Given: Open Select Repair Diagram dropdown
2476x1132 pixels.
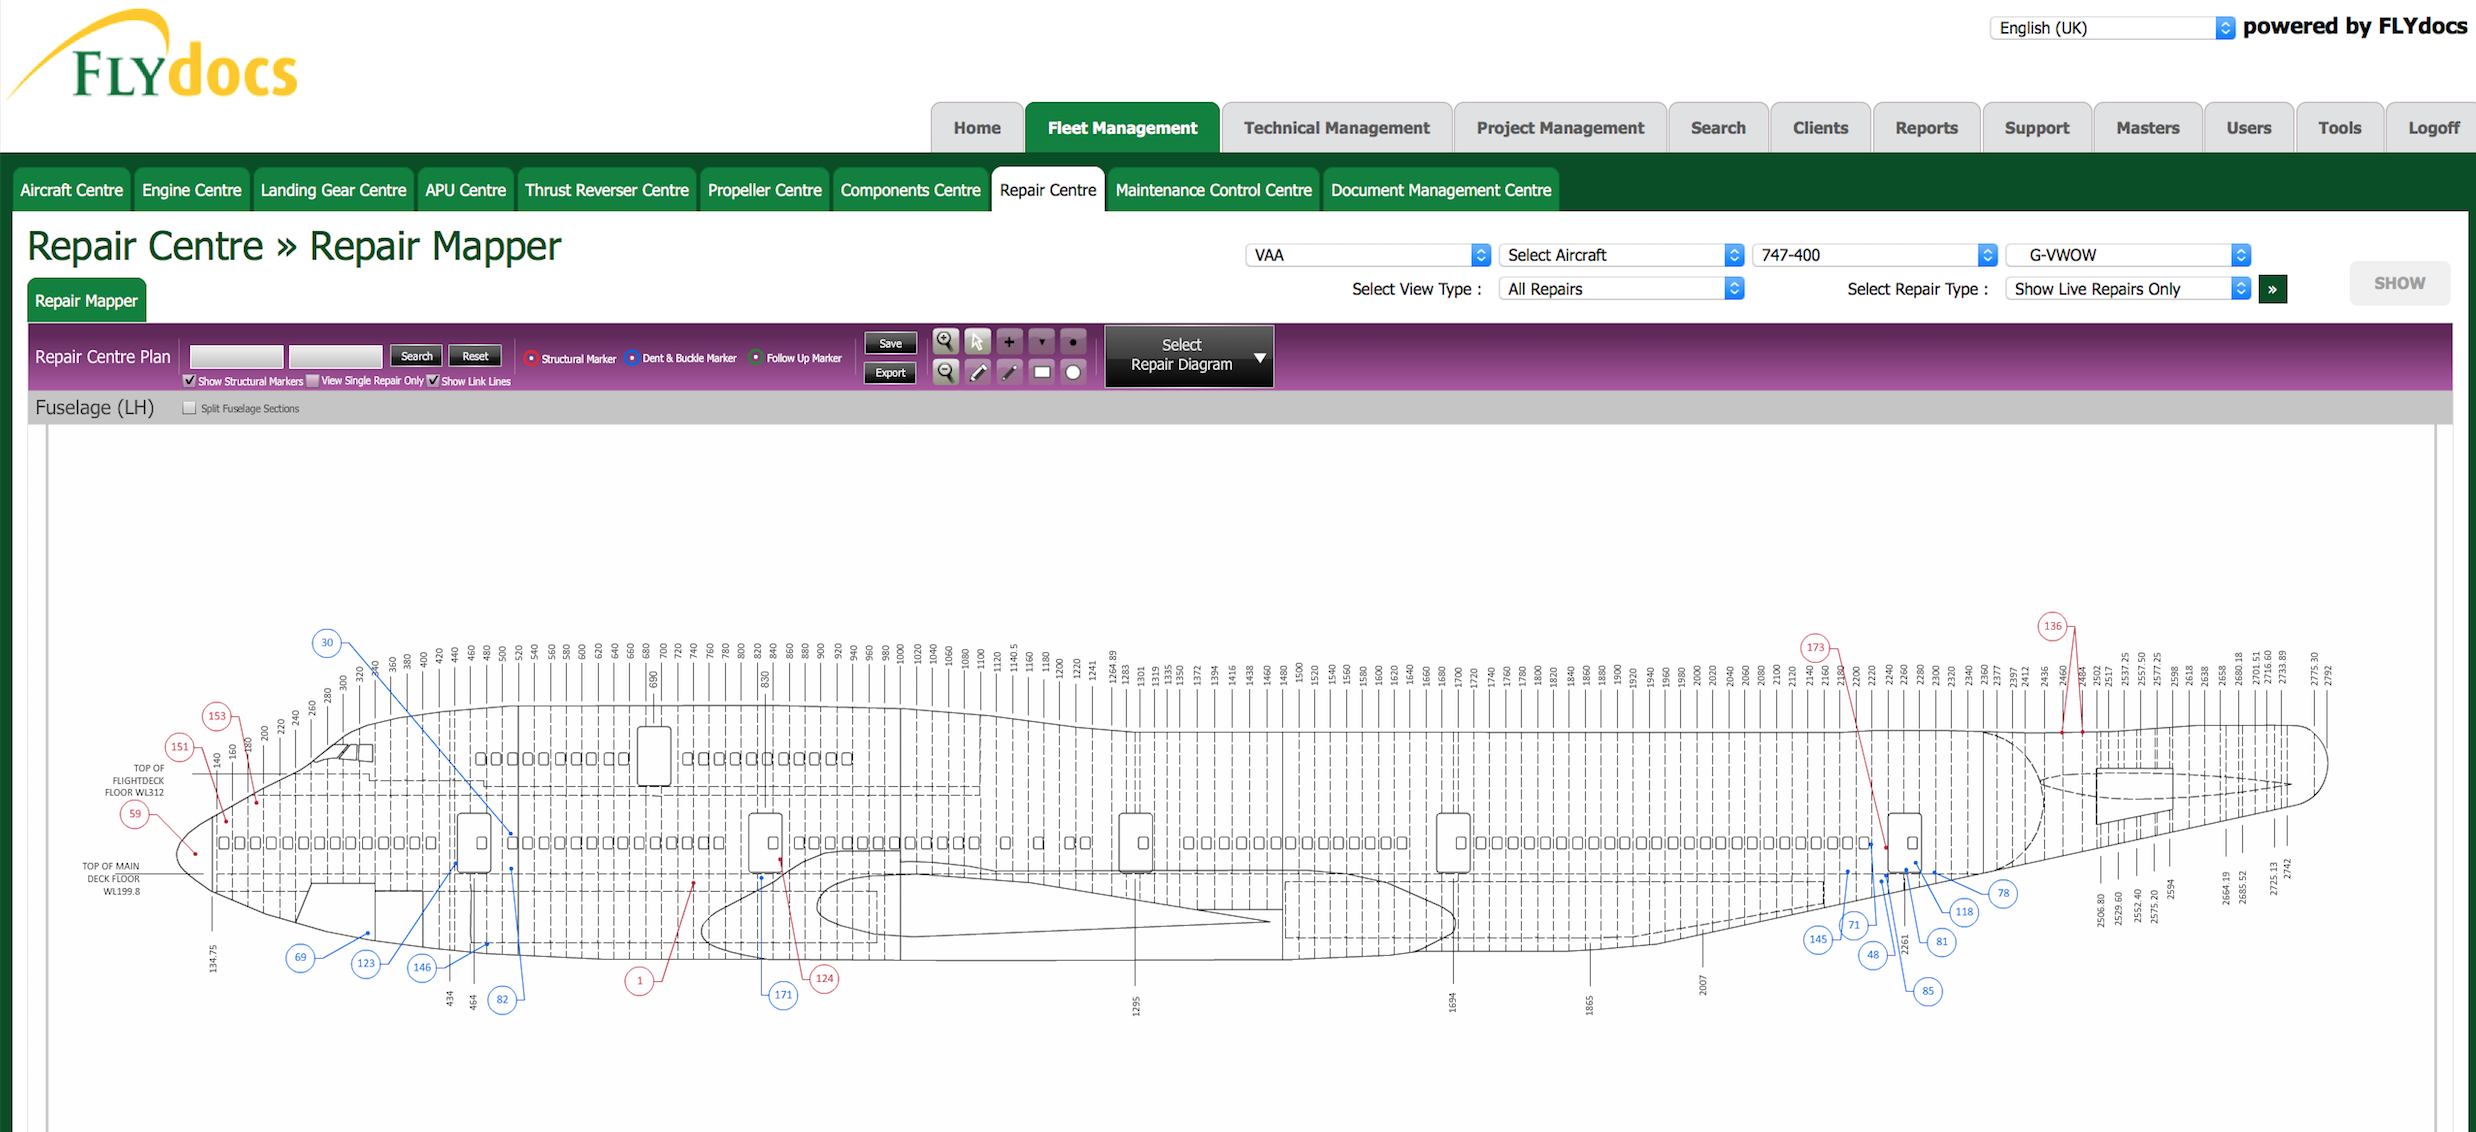Looking at the screenshot, I should pyautogui.click(x=1188, y=355).
